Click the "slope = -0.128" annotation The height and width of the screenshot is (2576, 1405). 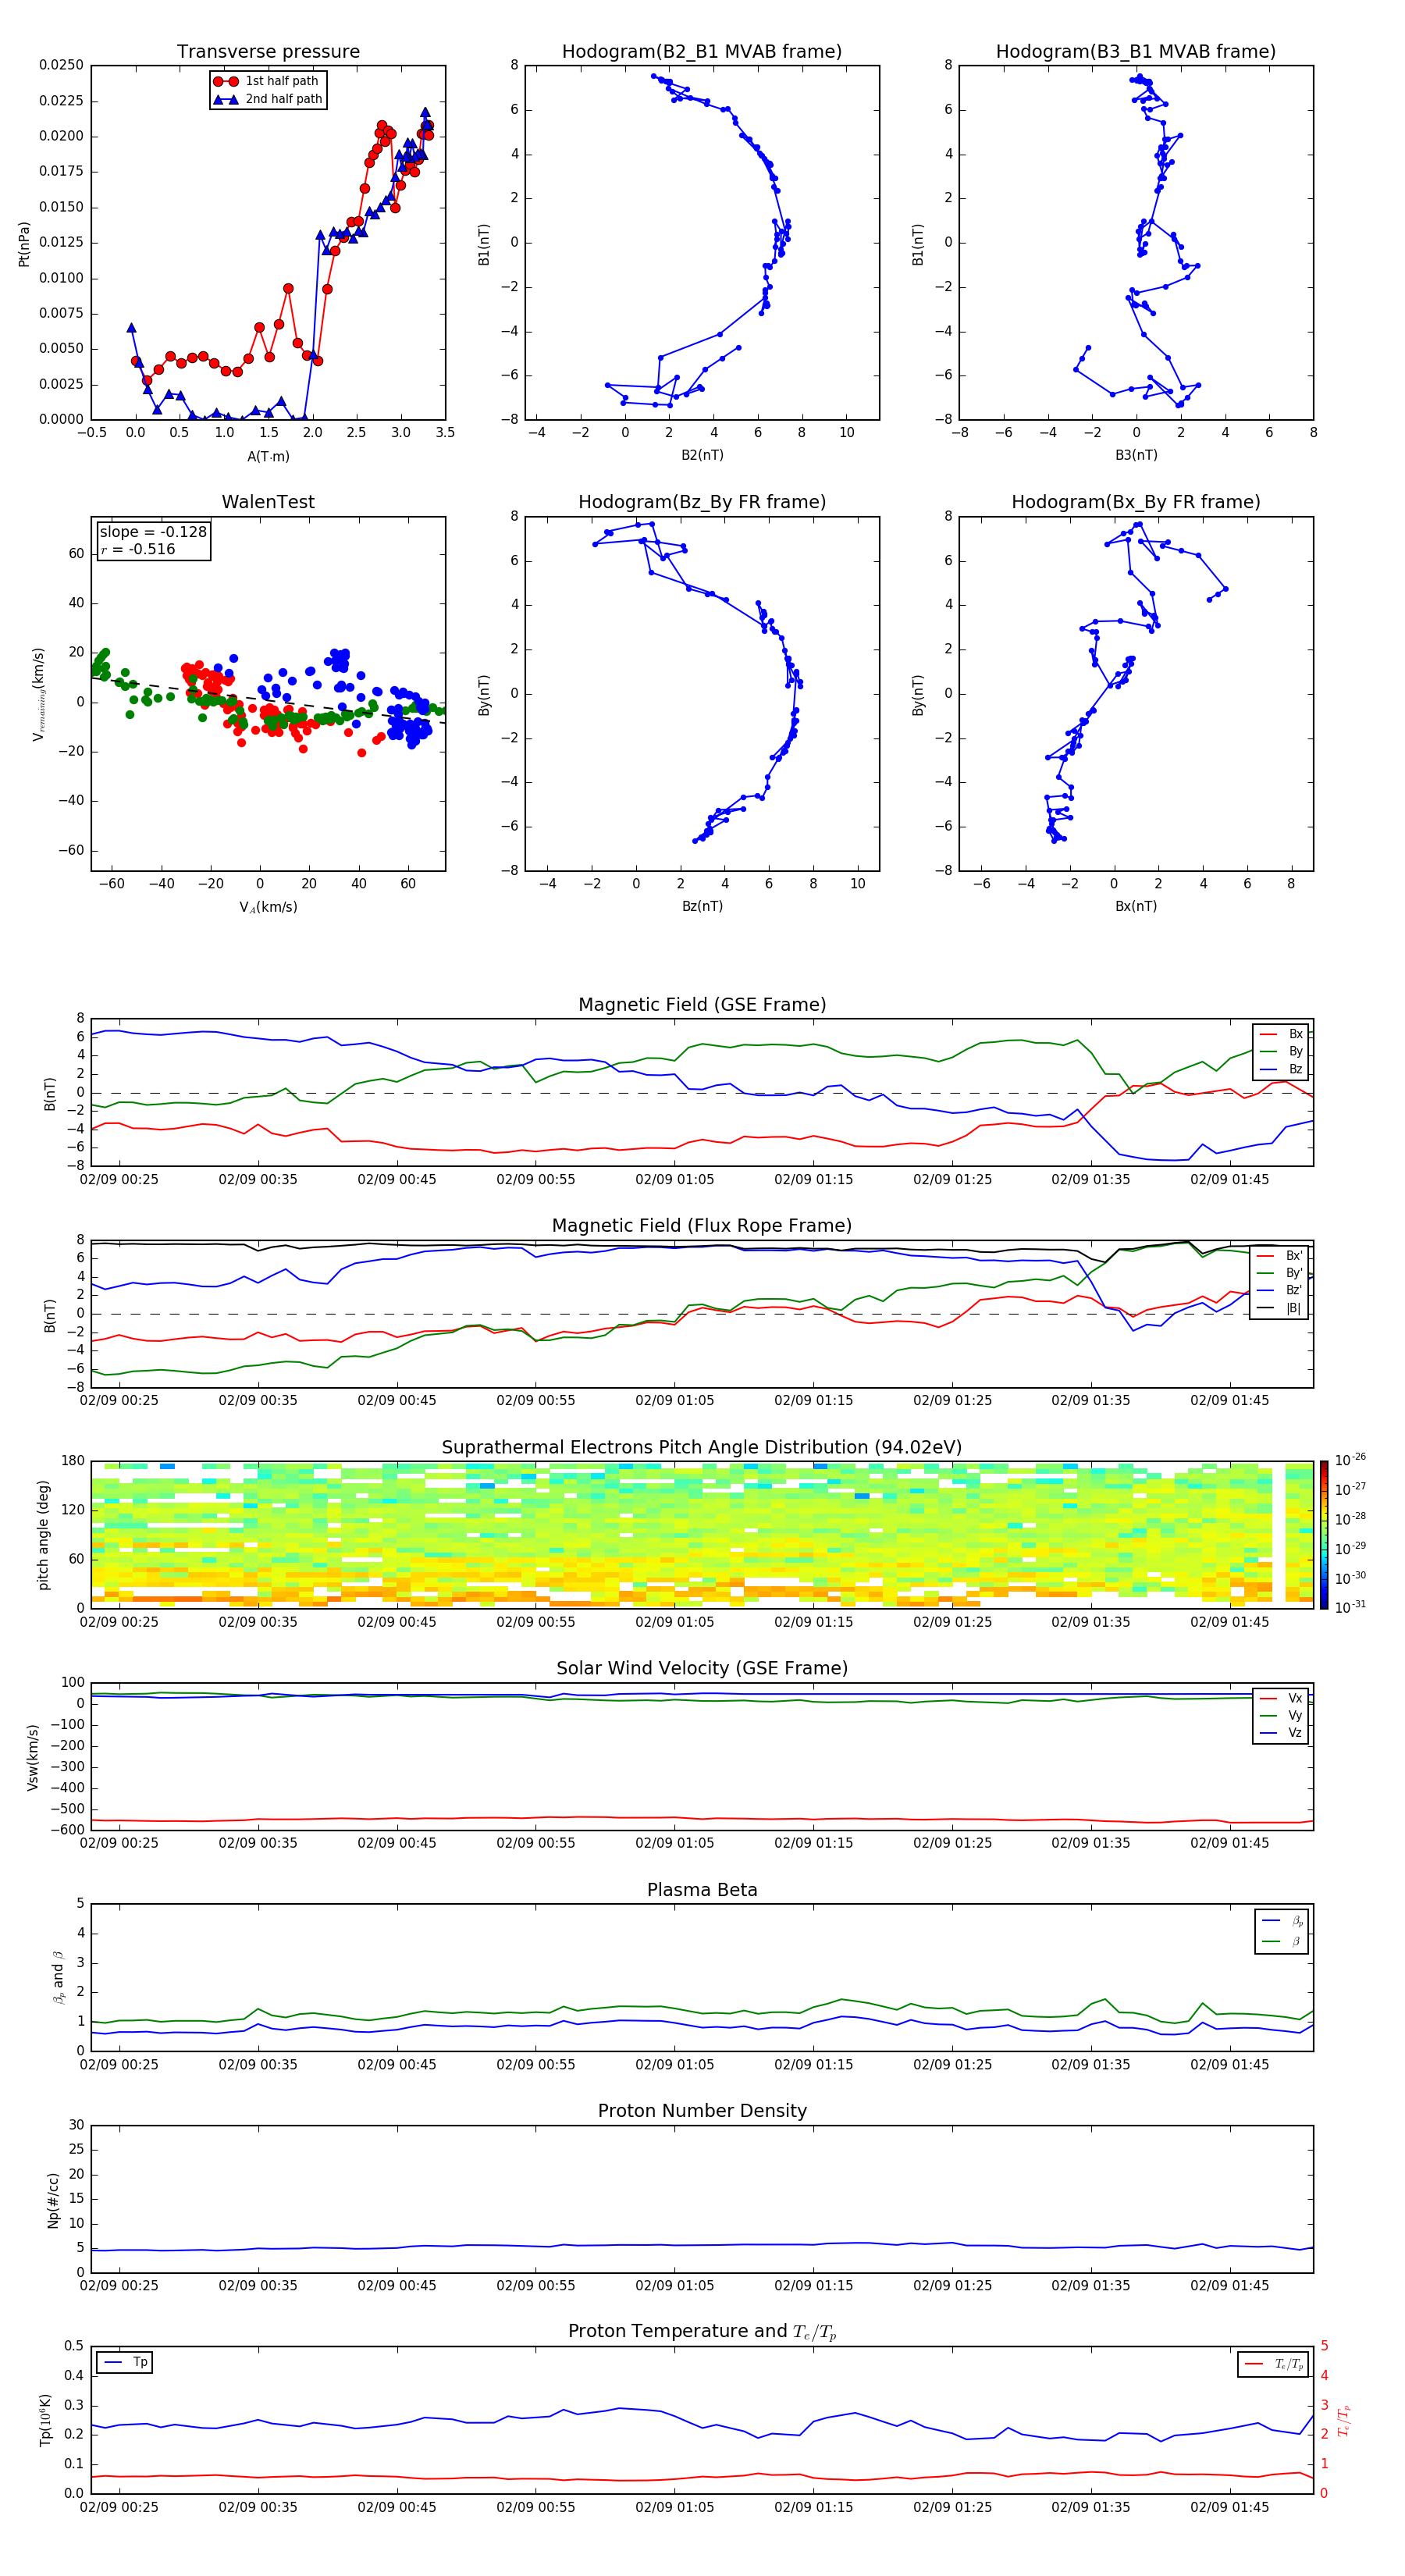coord(153,532)
